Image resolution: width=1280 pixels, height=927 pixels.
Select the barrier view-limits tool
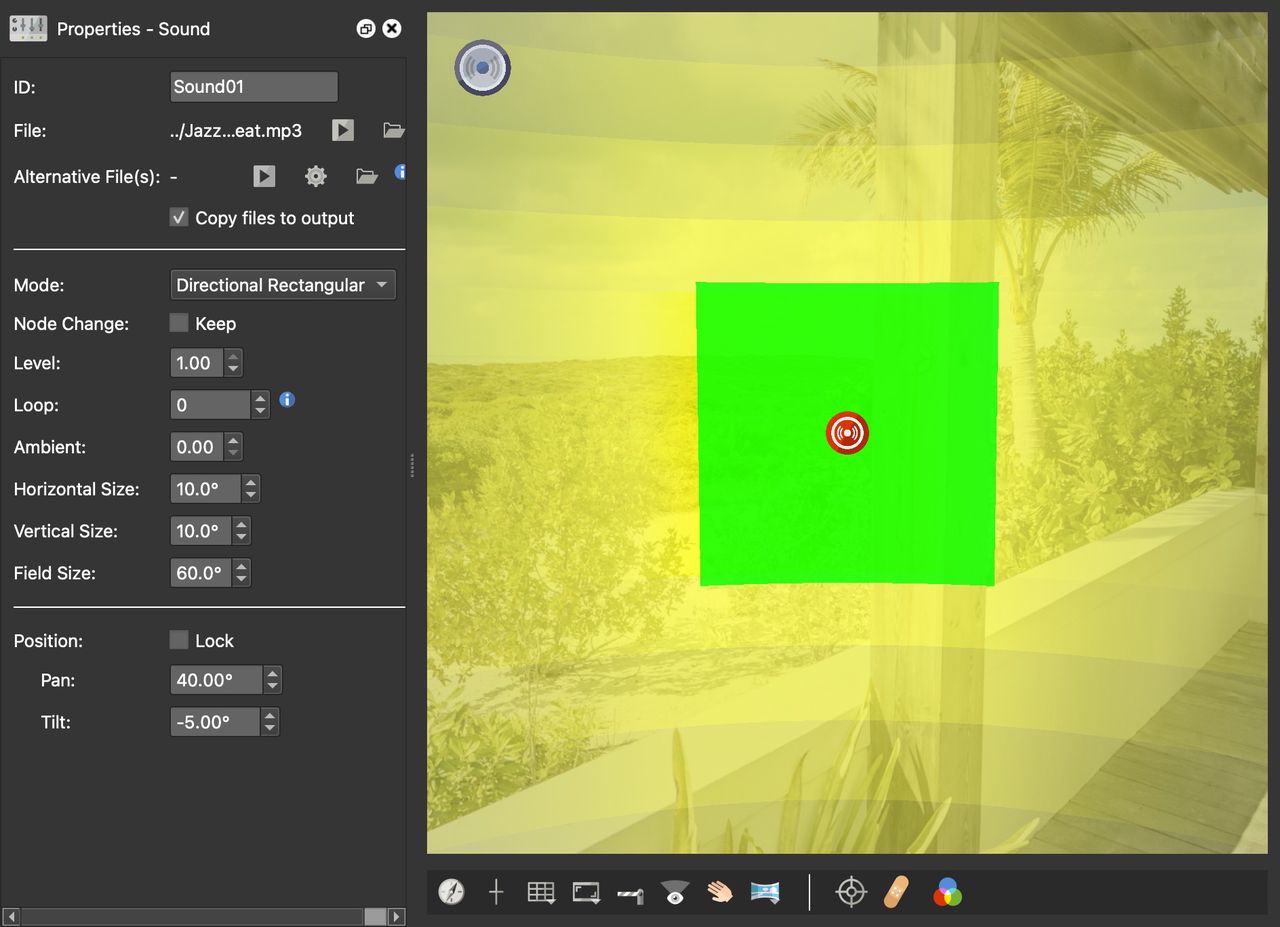631,894
